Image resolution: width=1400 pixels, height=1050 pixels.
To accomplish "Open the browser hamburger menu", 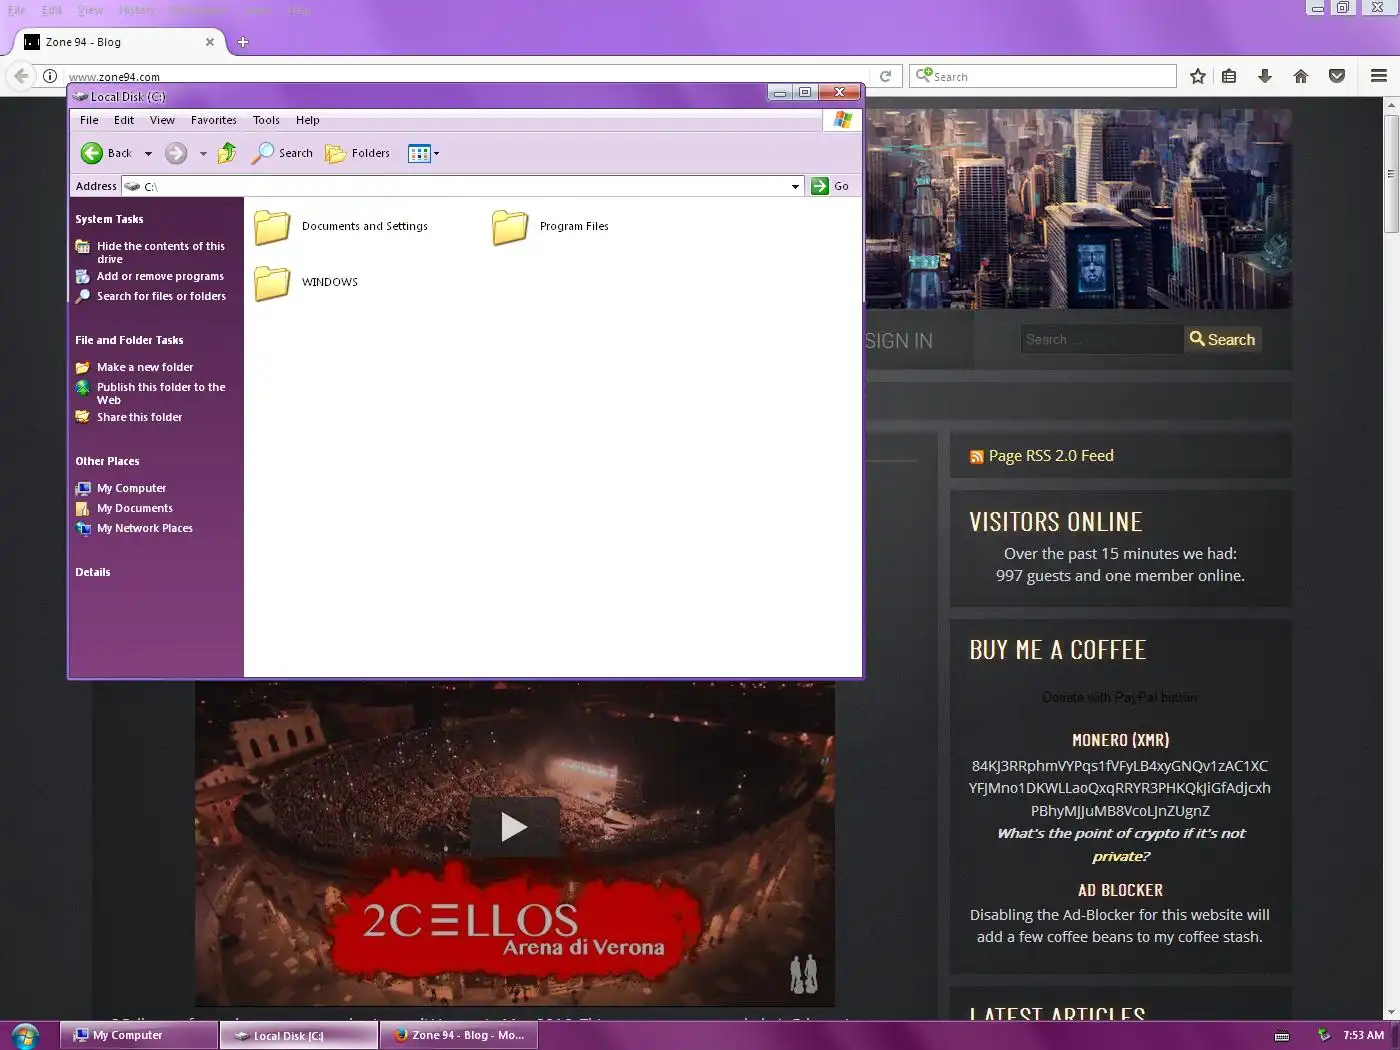I will (1379, 76).
